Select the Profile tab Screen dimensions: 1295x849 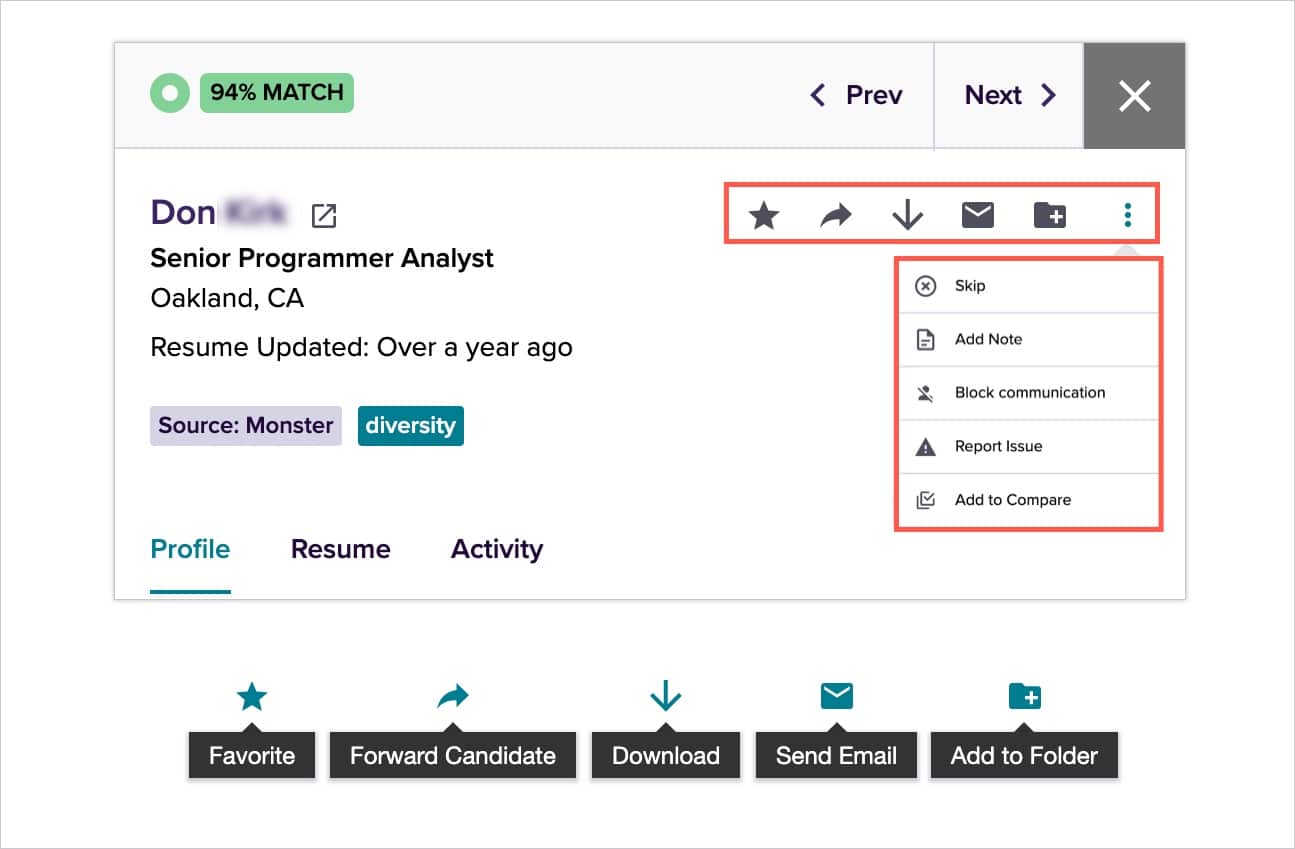[x=190, y=549]
